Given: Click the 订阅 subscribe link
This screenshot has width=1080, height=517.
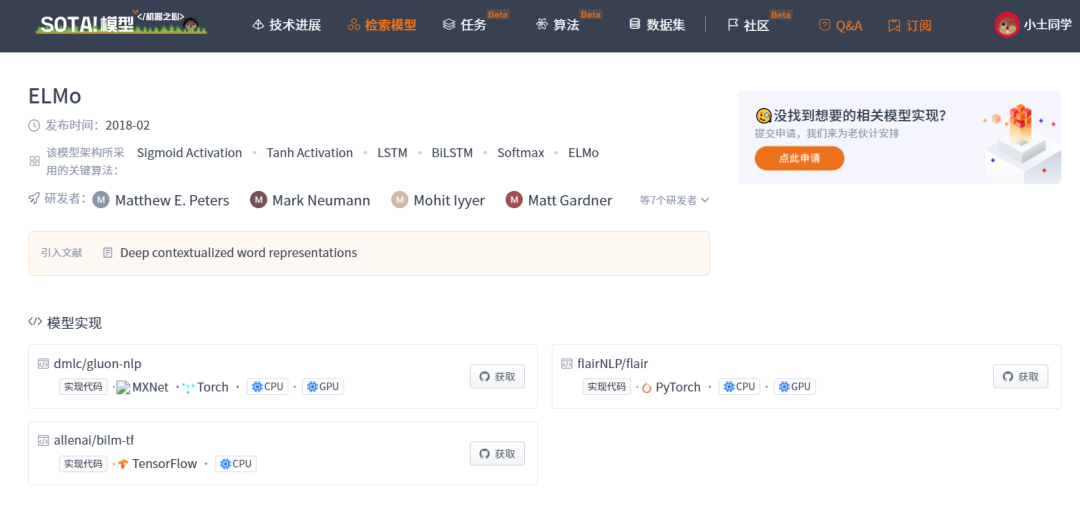Looking at the screenshot, I should [x=910, y=25].
